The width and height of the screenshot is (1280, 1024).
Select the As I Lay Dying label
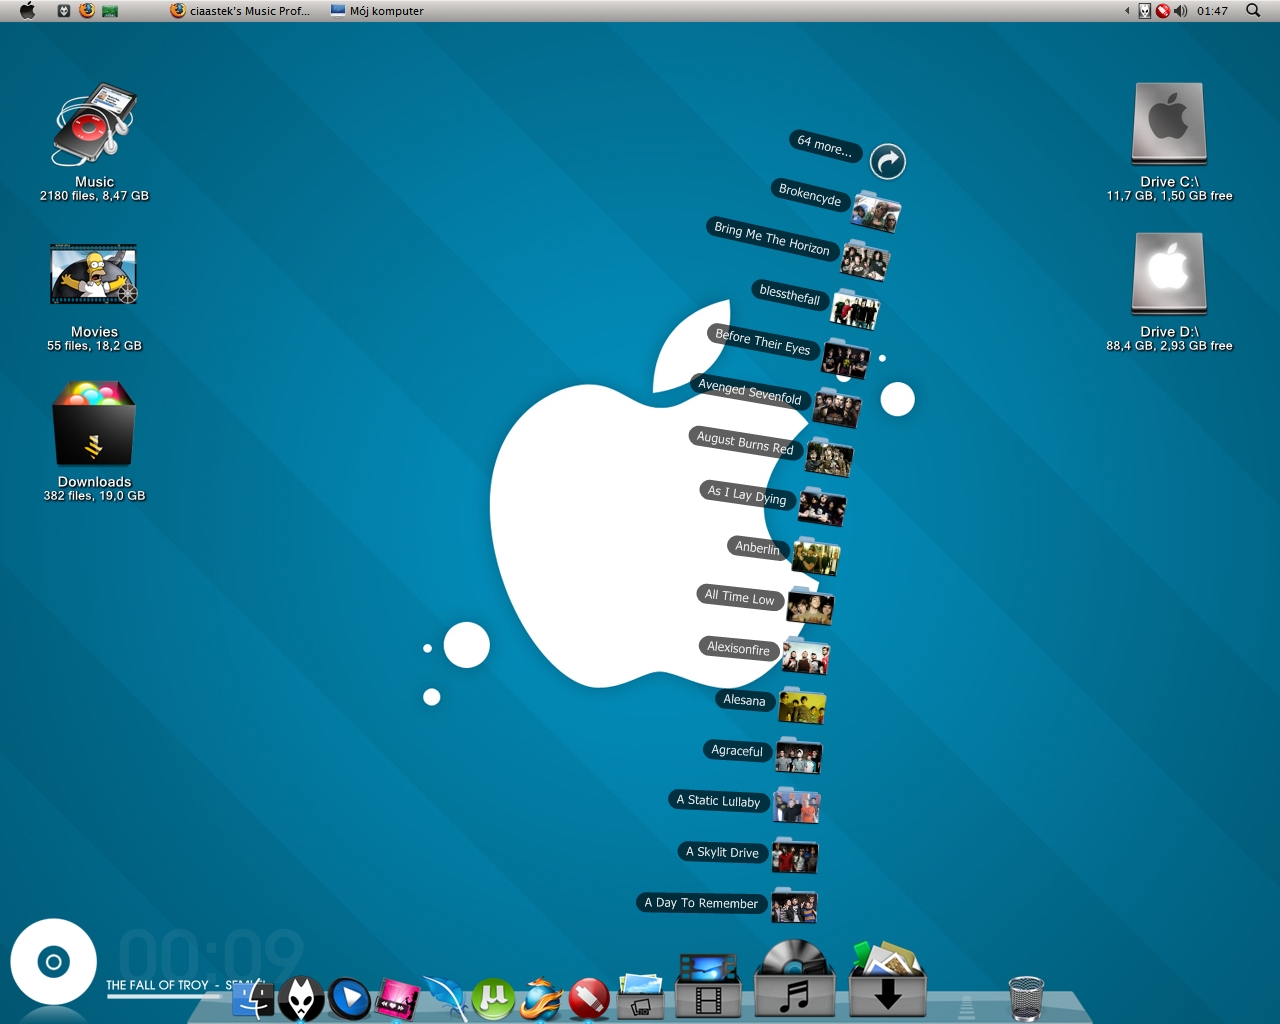[747, 494]
